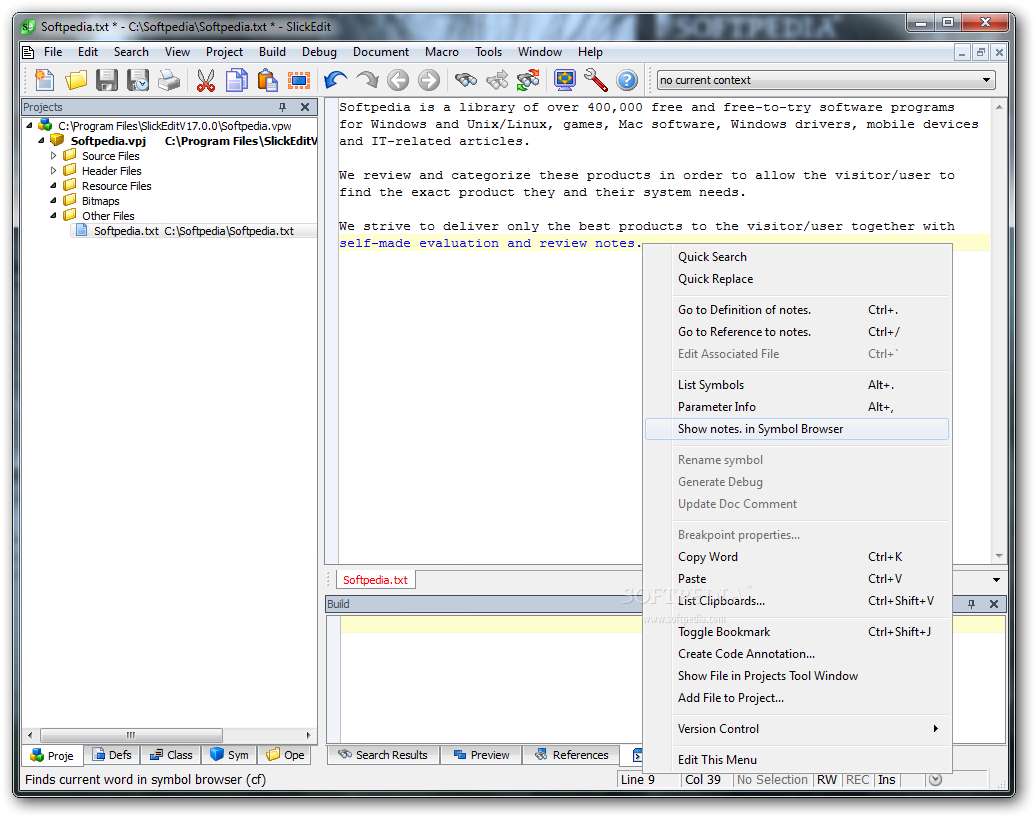
Task: Close the Projects tool window
Action: [x=305, y=107]
